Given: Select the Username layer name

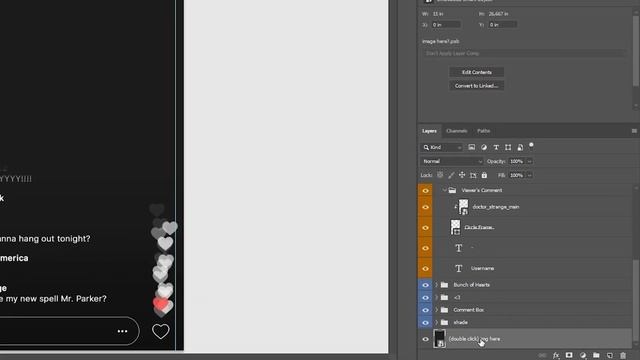Looking at the screenshot, I should (482, 269).
